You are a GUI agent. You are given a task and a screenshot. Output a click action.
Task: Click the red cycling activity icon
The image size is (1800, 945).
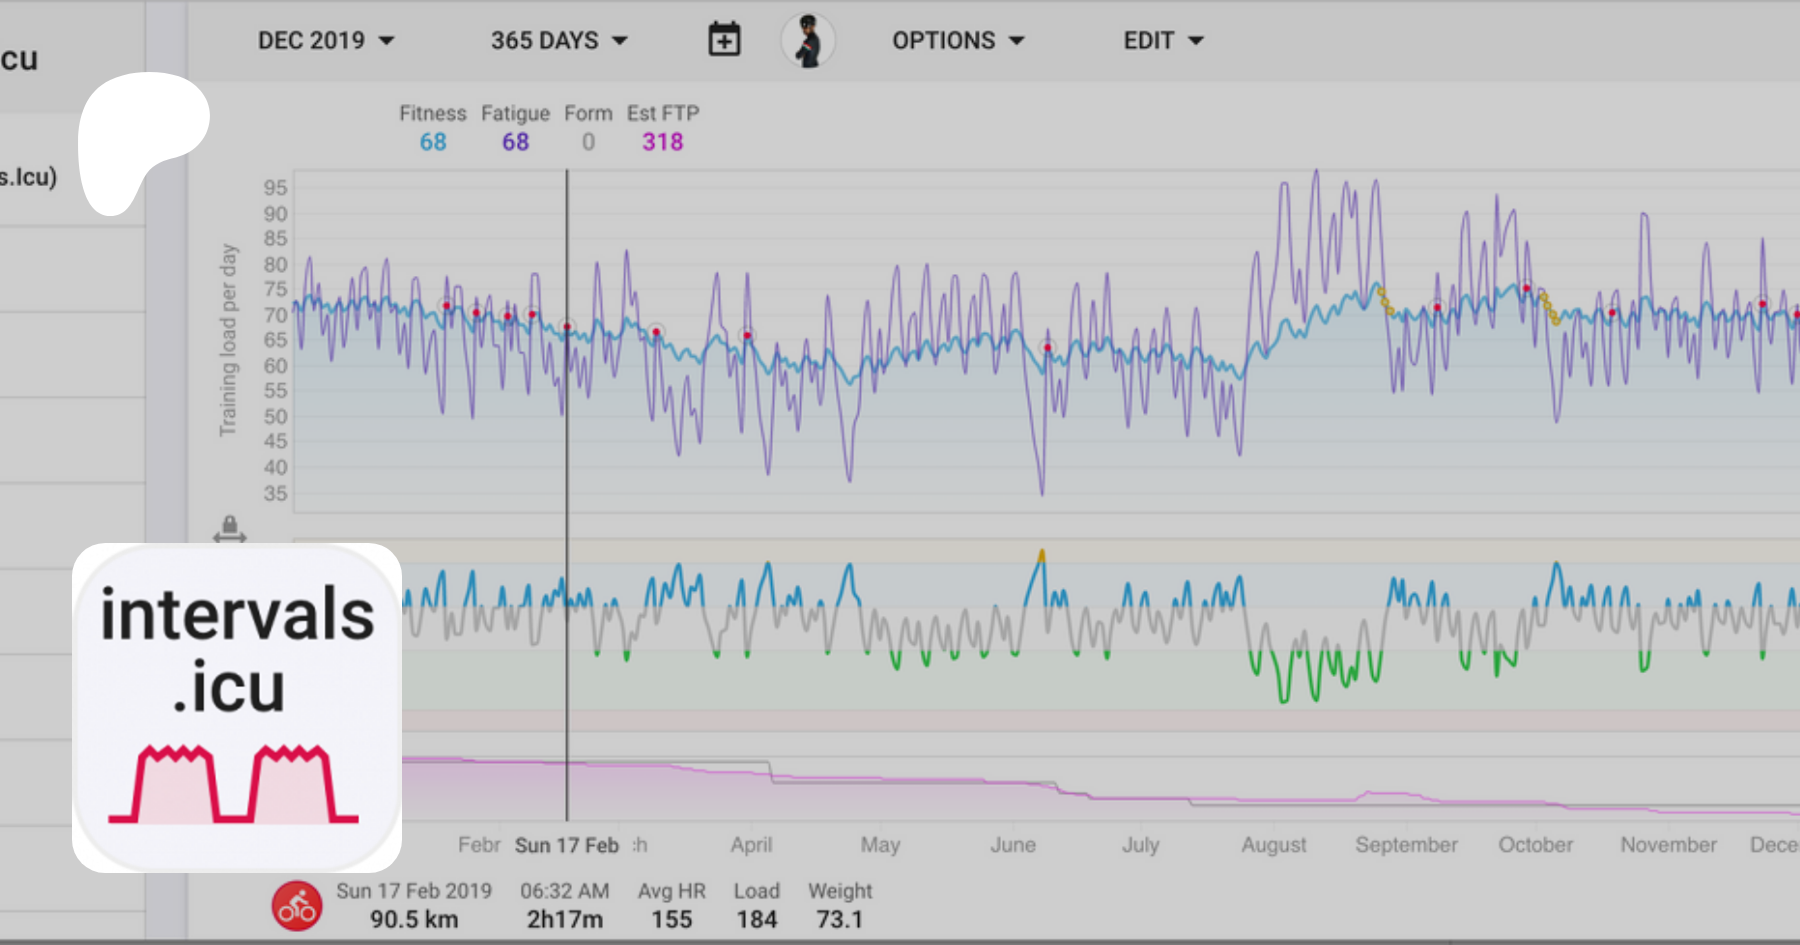point(297,906)
